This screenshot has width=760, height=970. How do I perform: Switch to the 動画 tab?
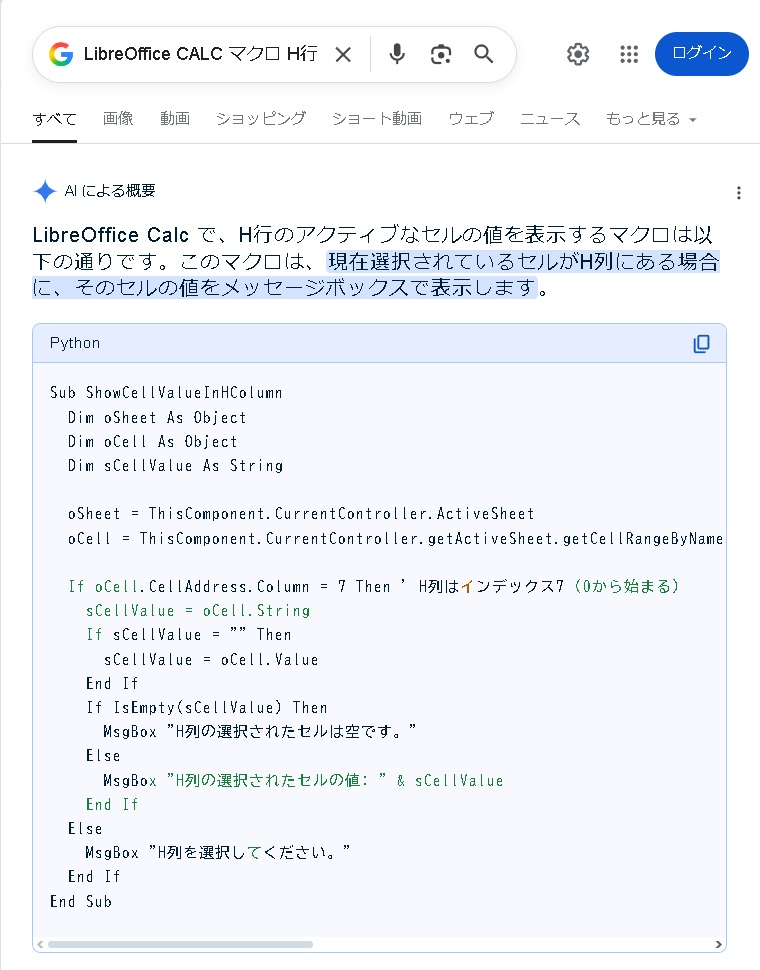click(x=175, y=119)
